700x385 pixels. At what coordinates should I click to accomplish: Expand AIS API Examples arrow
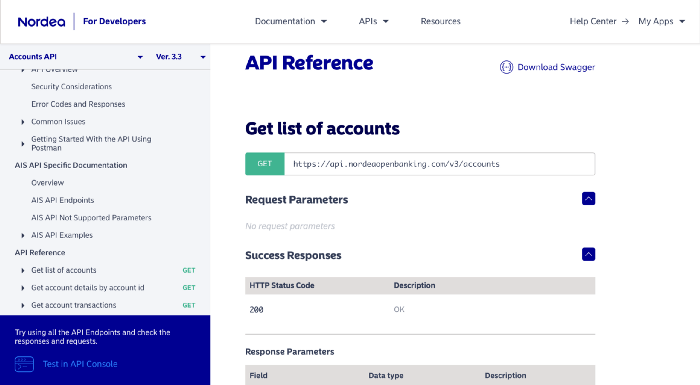tap(23, 235)
